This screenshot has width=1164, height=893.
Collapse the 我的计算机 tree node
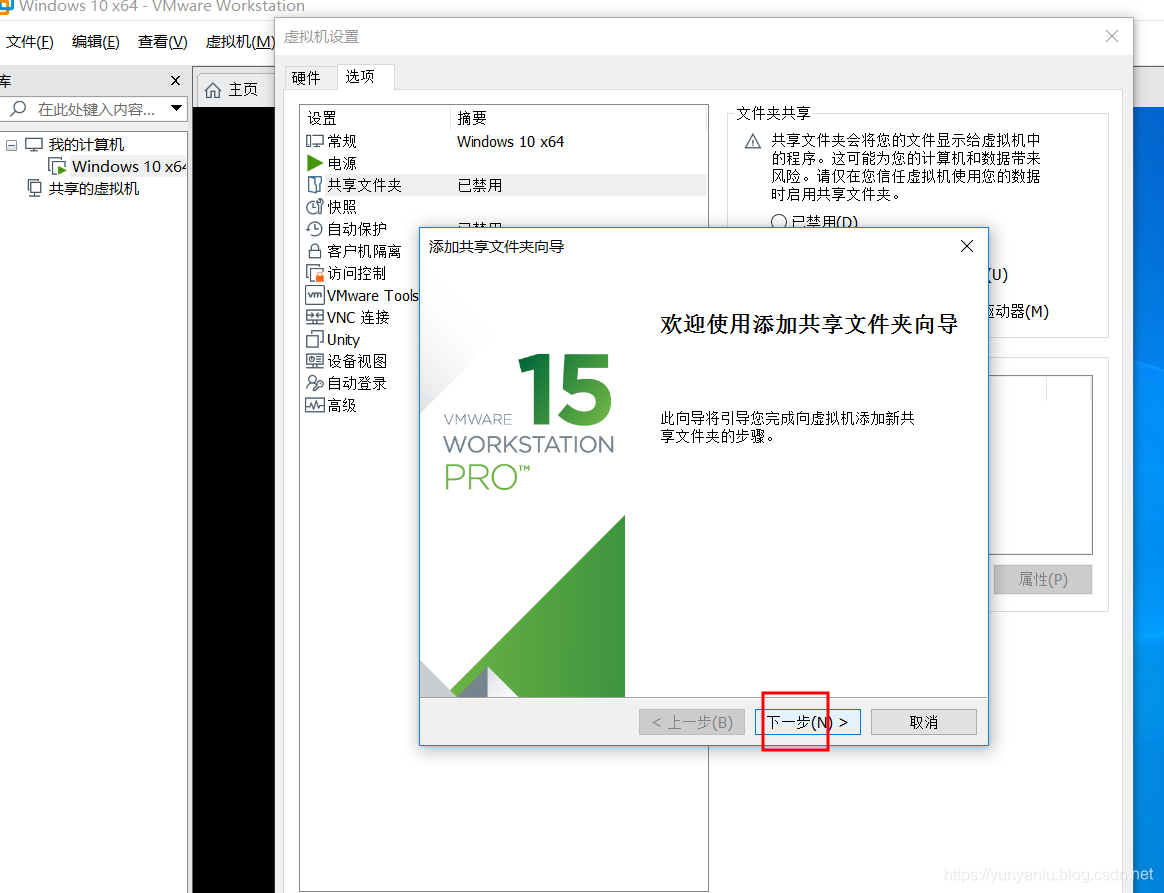(11, 145)
